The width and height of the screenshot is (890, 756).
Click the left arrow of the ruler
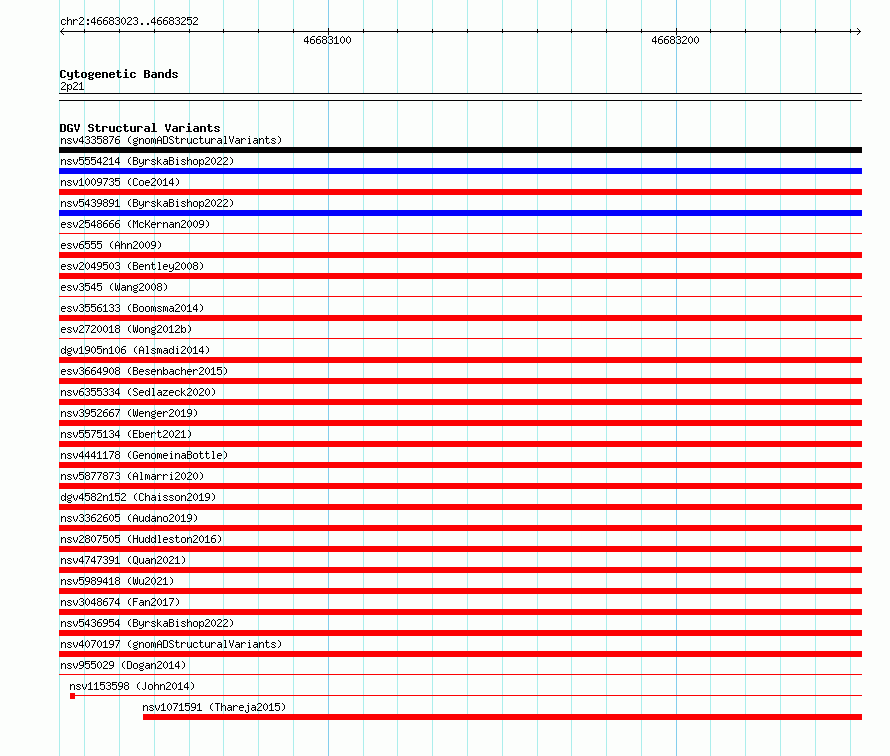point(62,32)
